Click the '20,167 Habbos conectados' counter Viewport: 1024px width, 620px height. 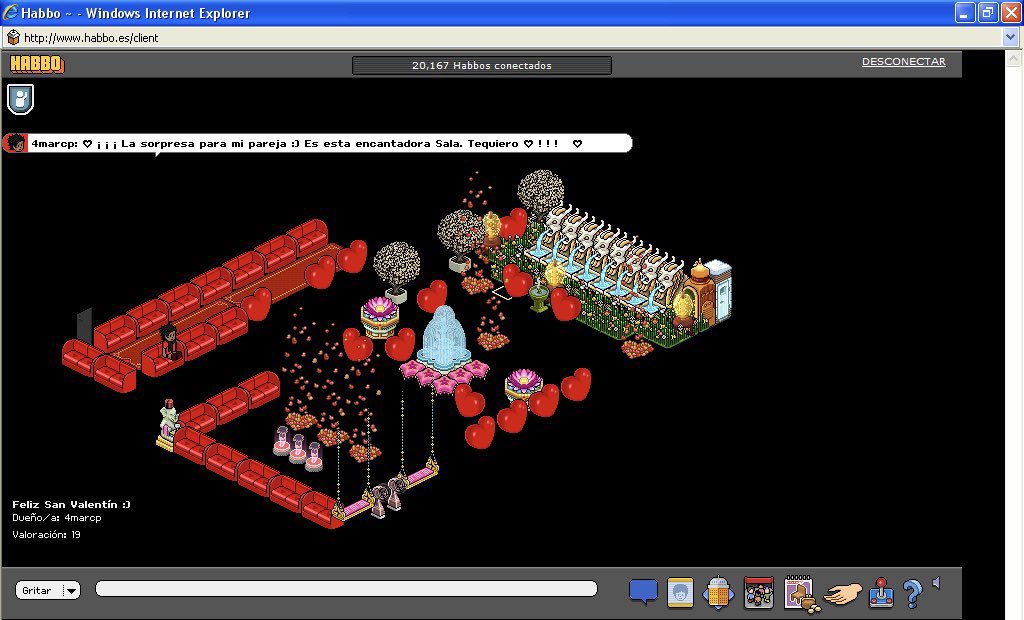click(x=481, y=65)
